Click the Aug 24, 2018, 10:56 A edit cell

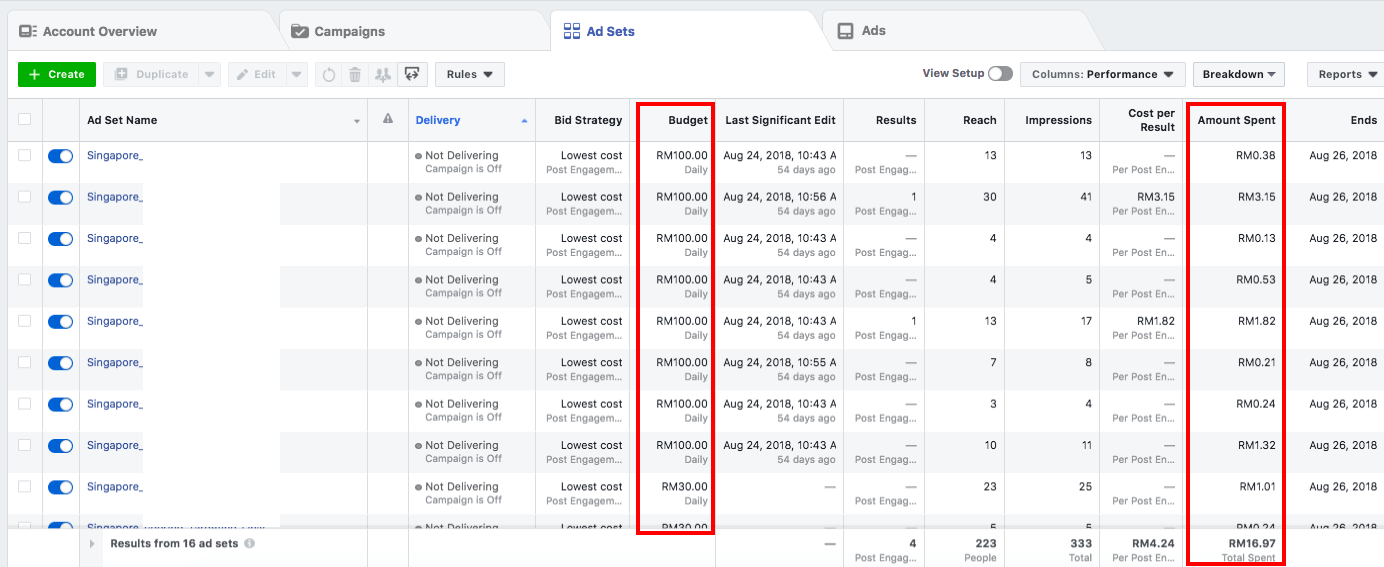779,197
